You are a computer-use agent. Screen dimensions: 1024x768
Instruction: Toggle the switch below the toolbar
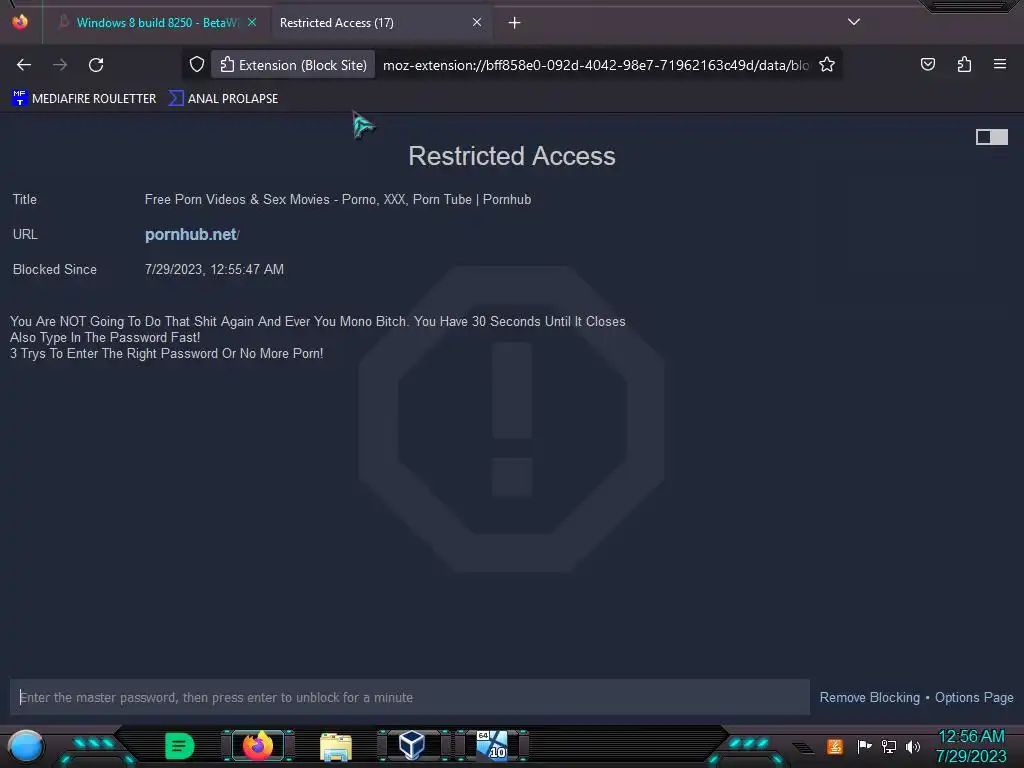pos(991,136)
